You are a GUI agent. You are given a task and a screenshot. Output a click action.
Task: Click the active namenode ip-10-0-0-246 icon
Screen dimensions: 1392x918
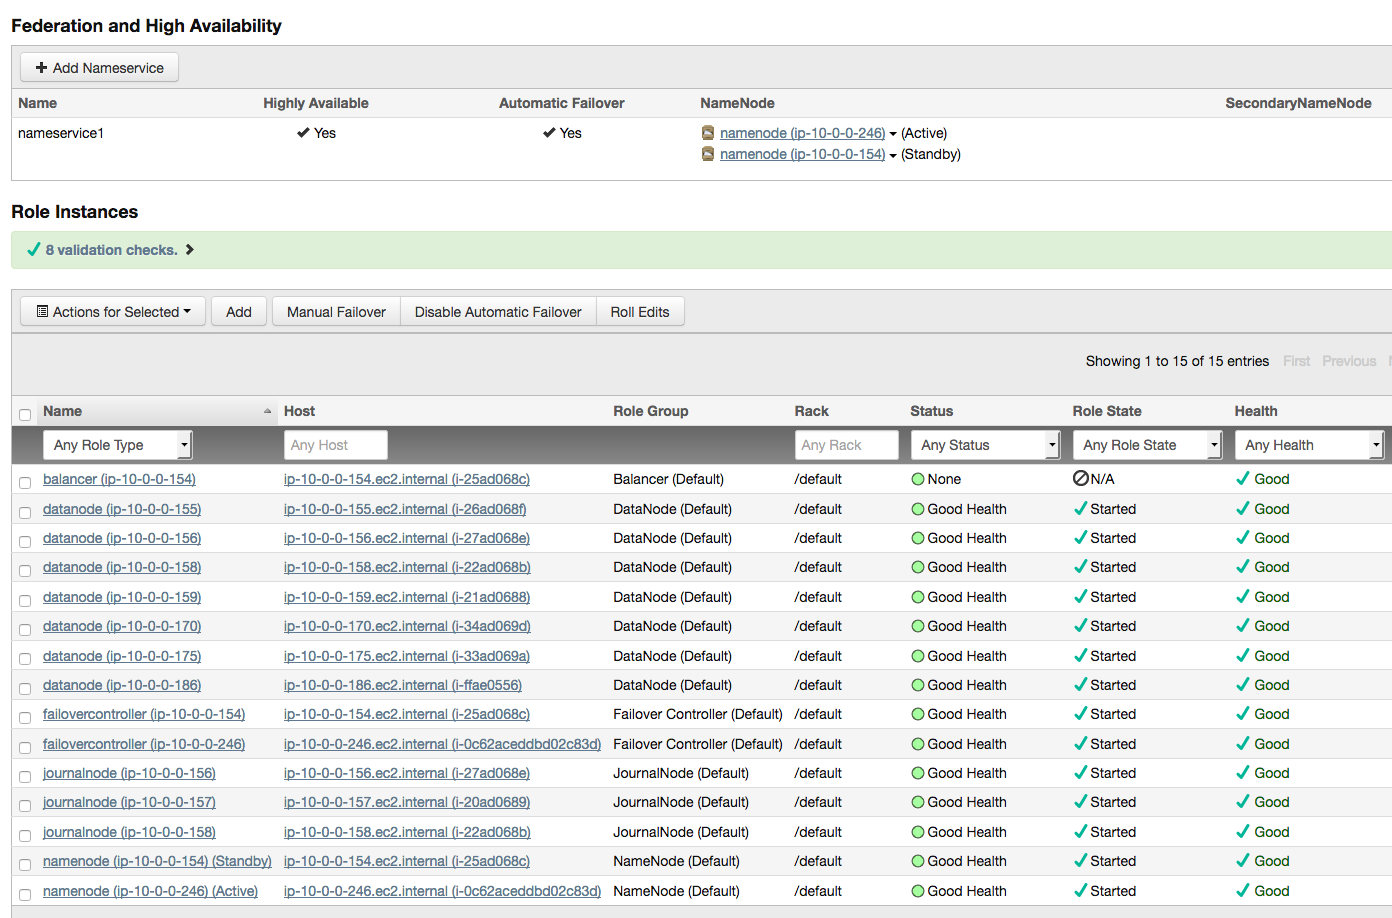708,133
